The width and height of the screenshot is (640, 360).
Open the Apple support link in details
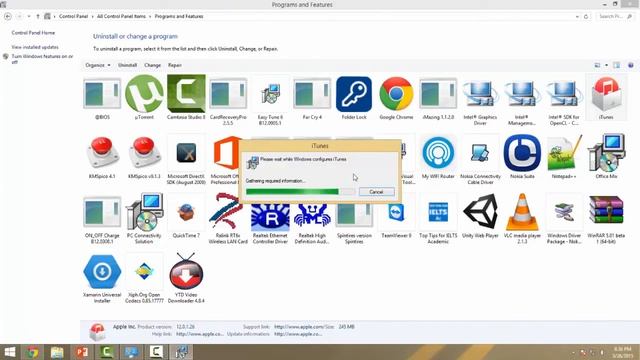305,327
